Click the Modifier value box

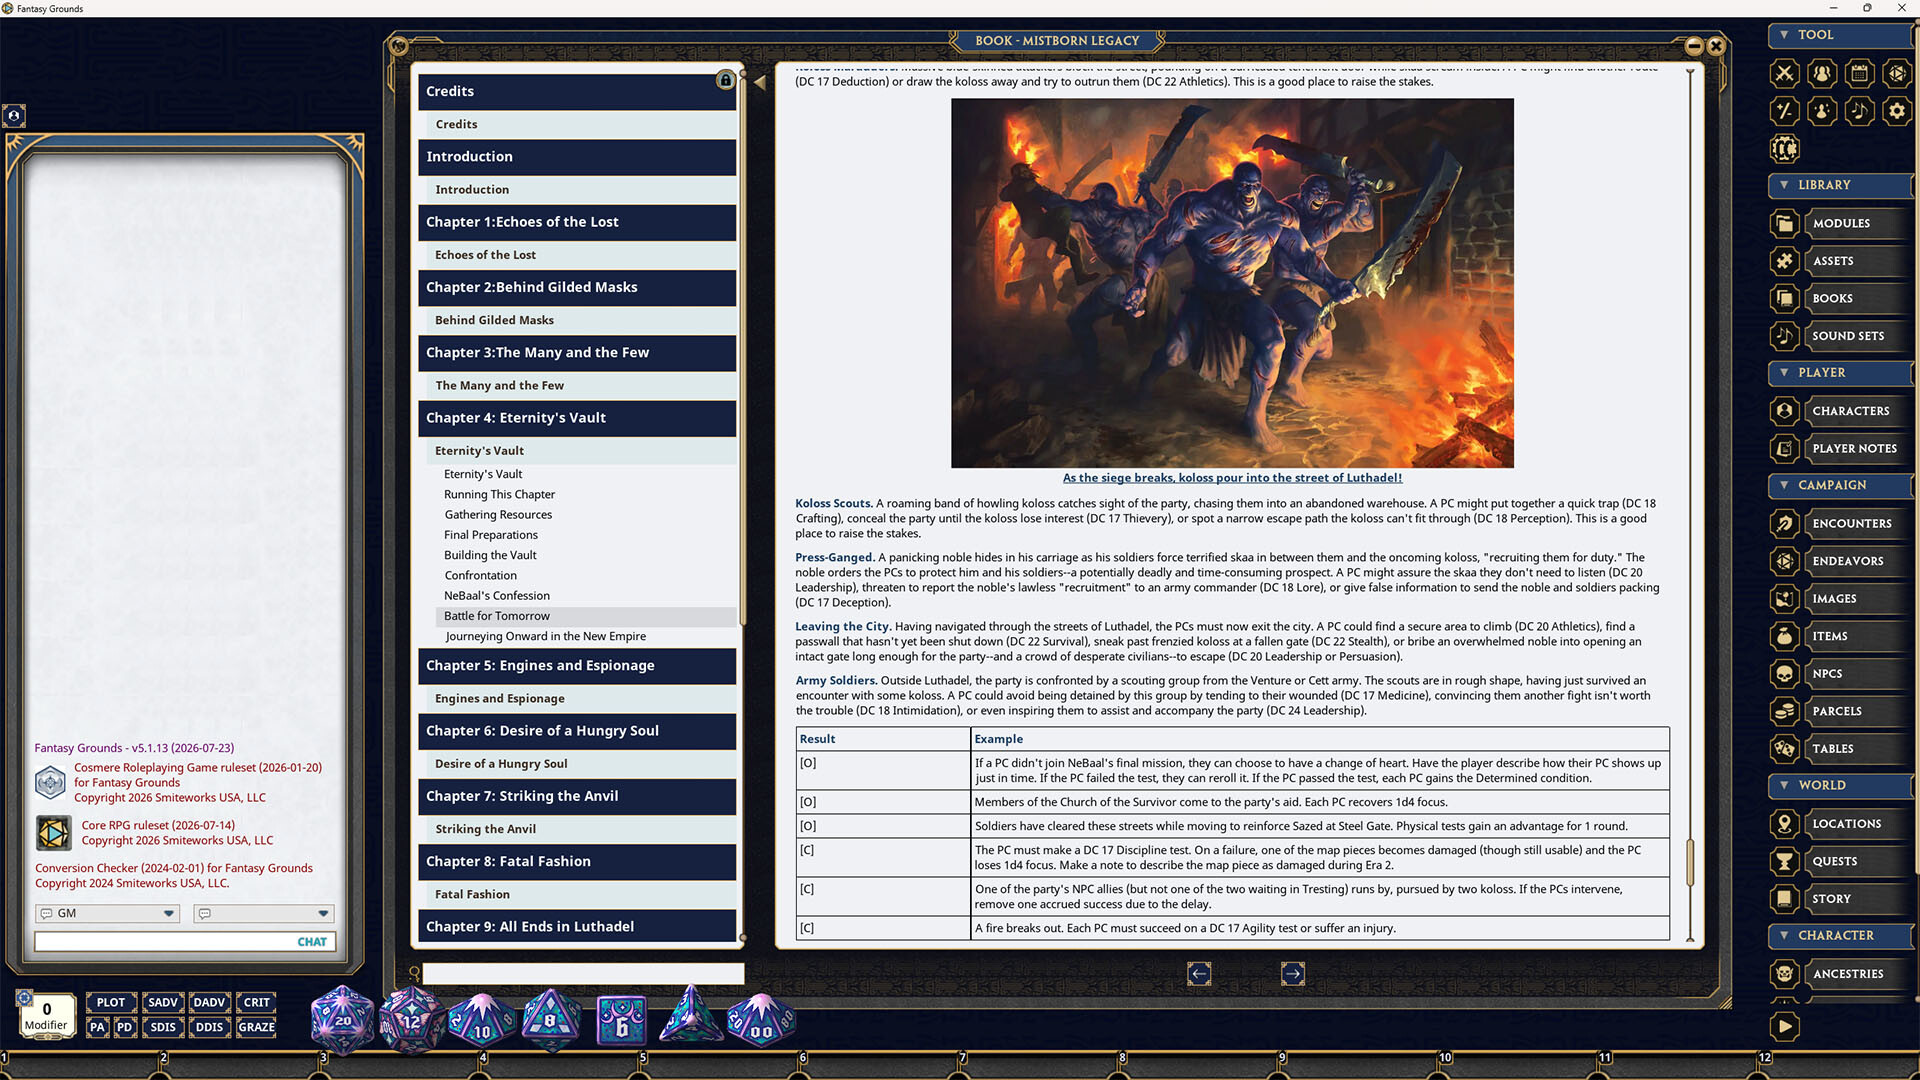[46, 1016]
